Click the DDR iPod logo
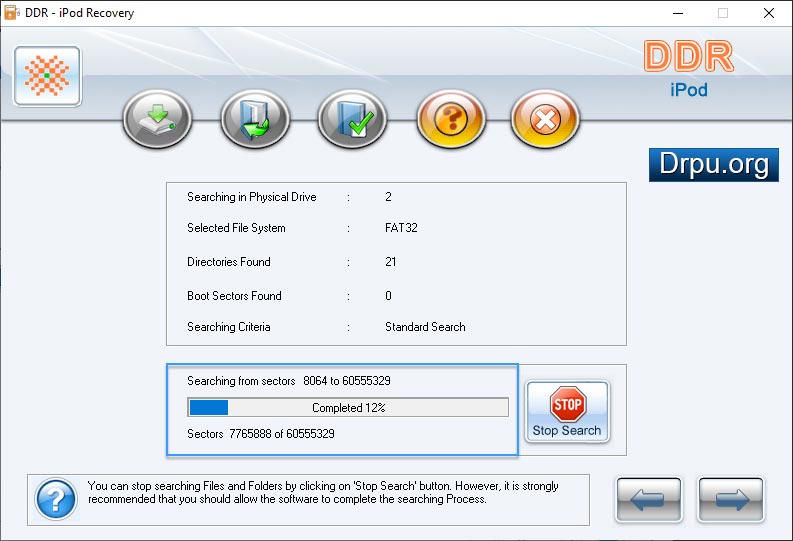The height and width of the screenshot is (541, 793). [x=689, y=69]
